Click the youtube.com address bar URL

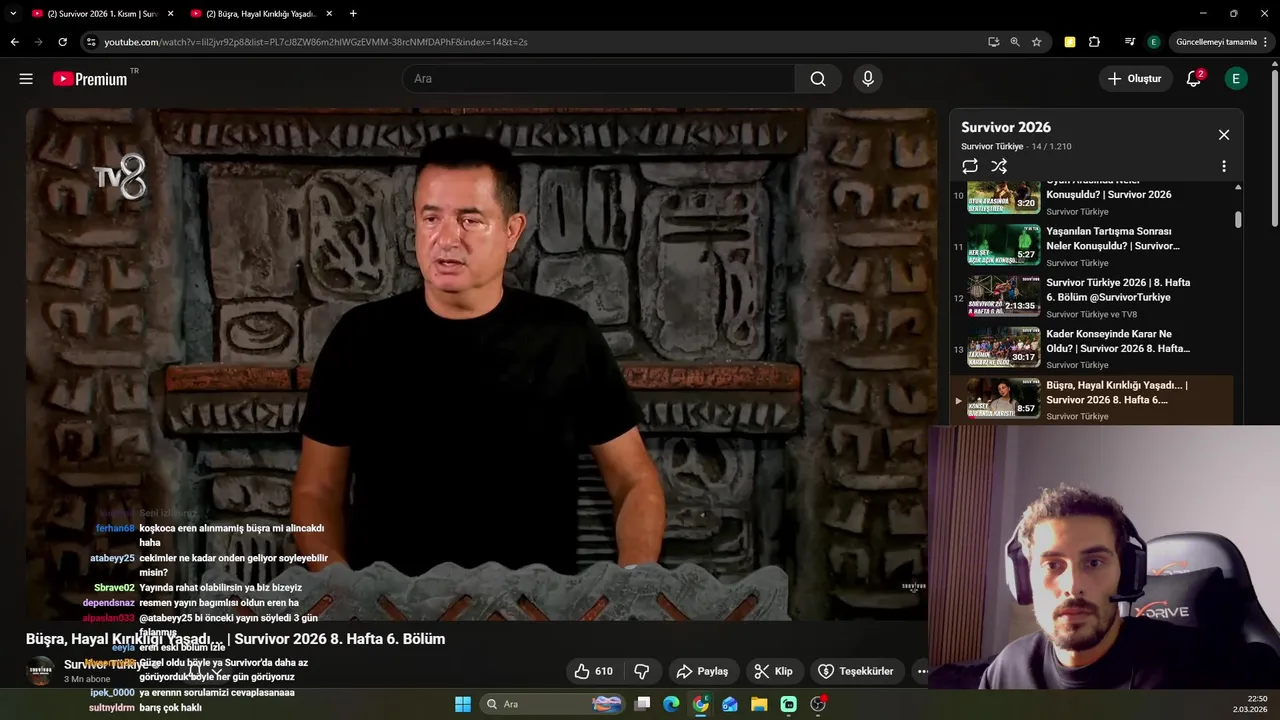coord(316,42)
